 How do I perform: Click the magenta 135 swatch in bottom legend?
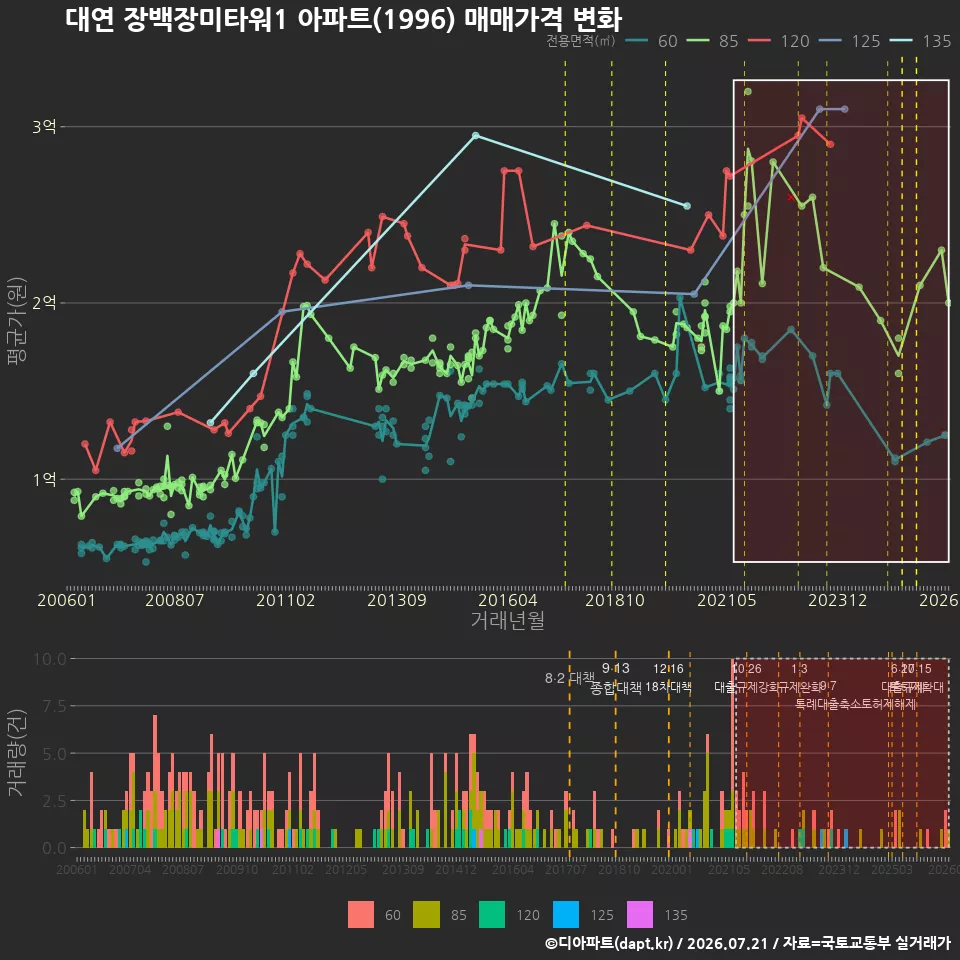click(640, 915)
